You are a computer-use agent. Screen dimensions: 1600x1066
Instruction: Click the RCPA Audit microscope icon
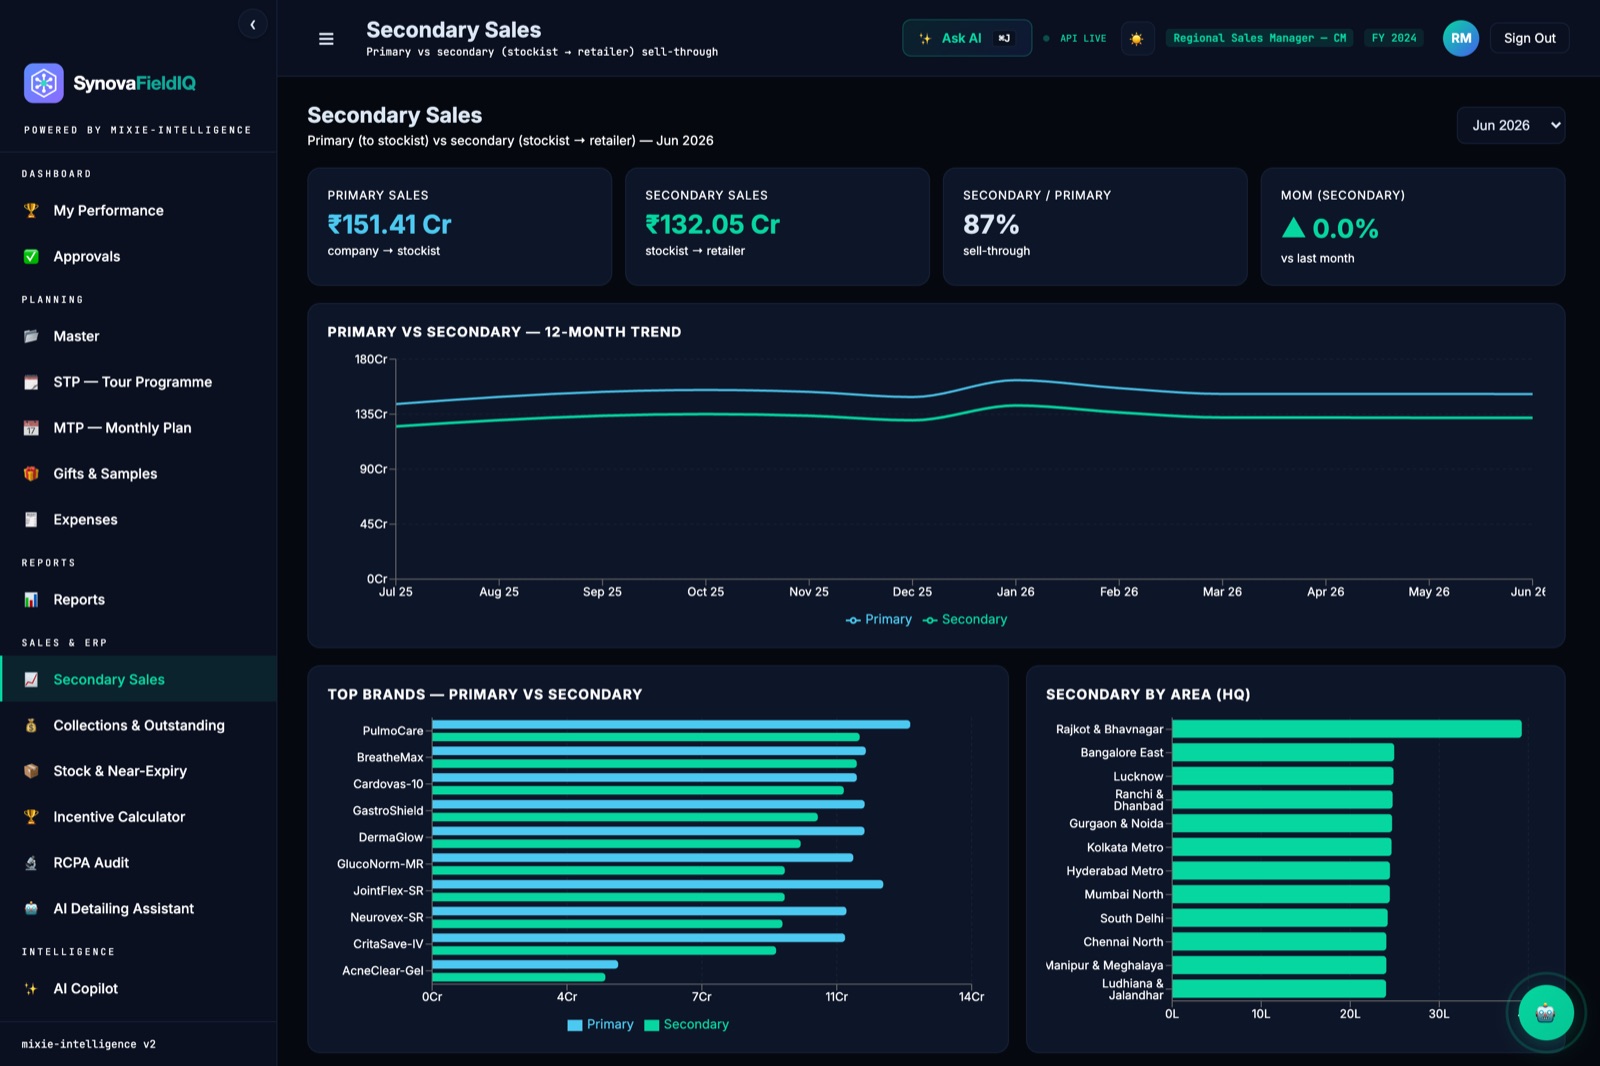pos(31,863)
